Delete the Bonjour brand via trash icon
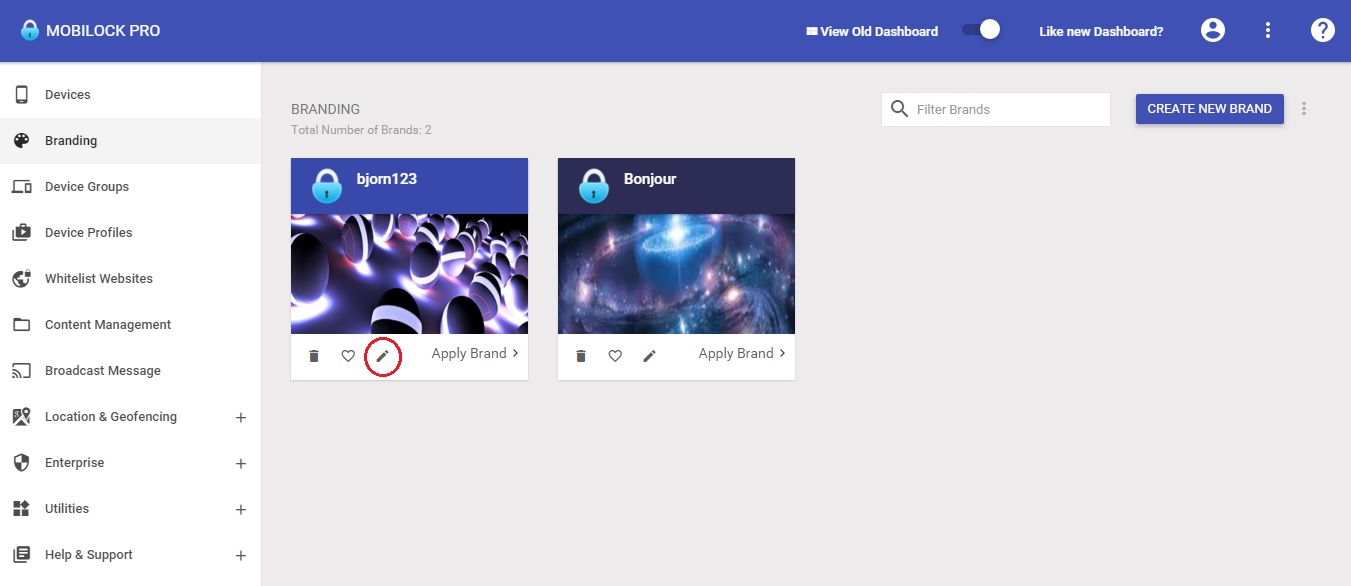 pos(581,356)
